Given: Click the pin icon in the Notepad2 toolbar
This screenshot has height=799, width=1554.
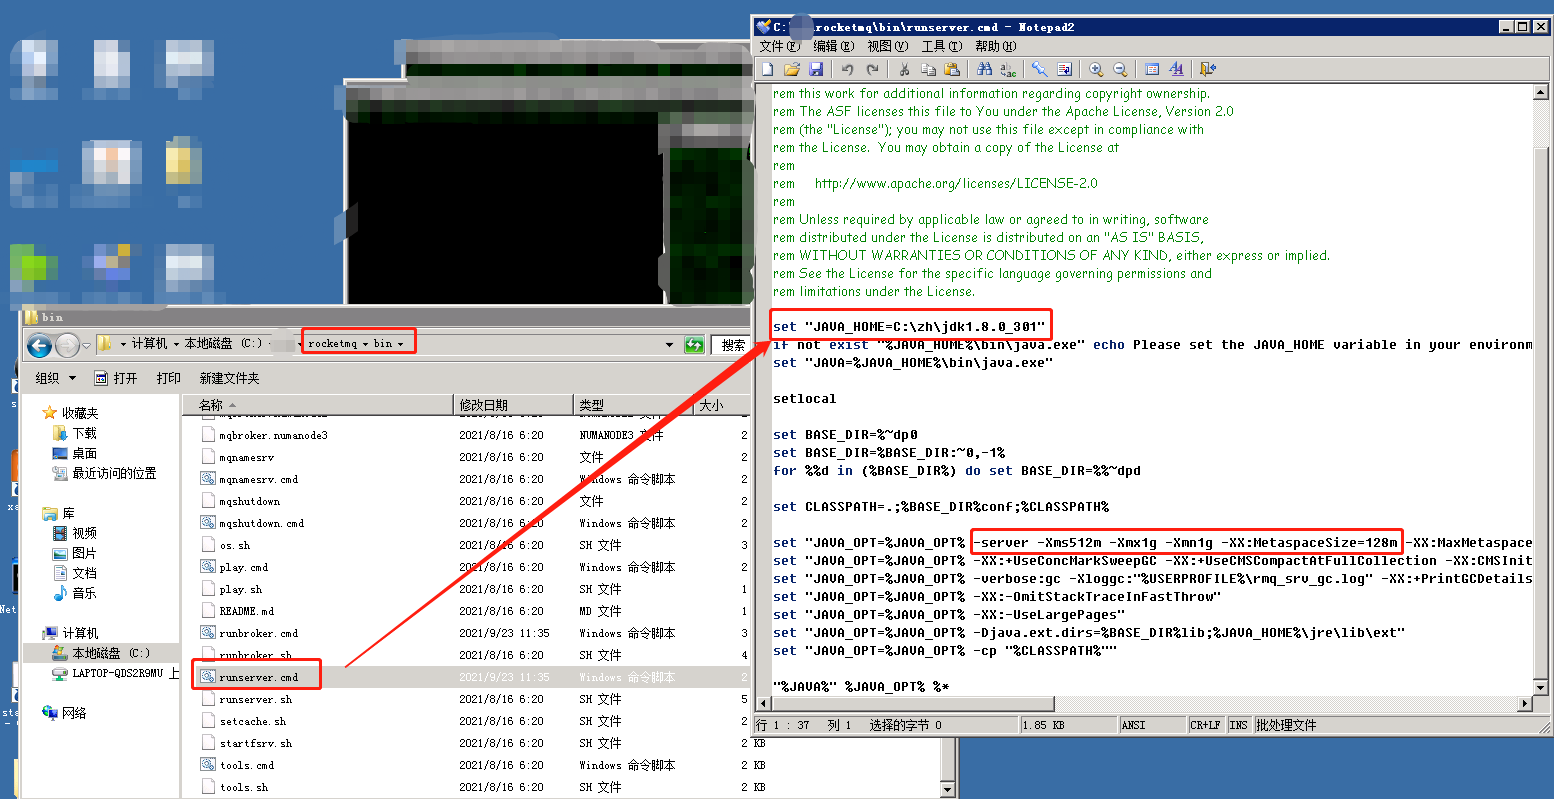Looking at the screenshot, I should pos(1040,69).
